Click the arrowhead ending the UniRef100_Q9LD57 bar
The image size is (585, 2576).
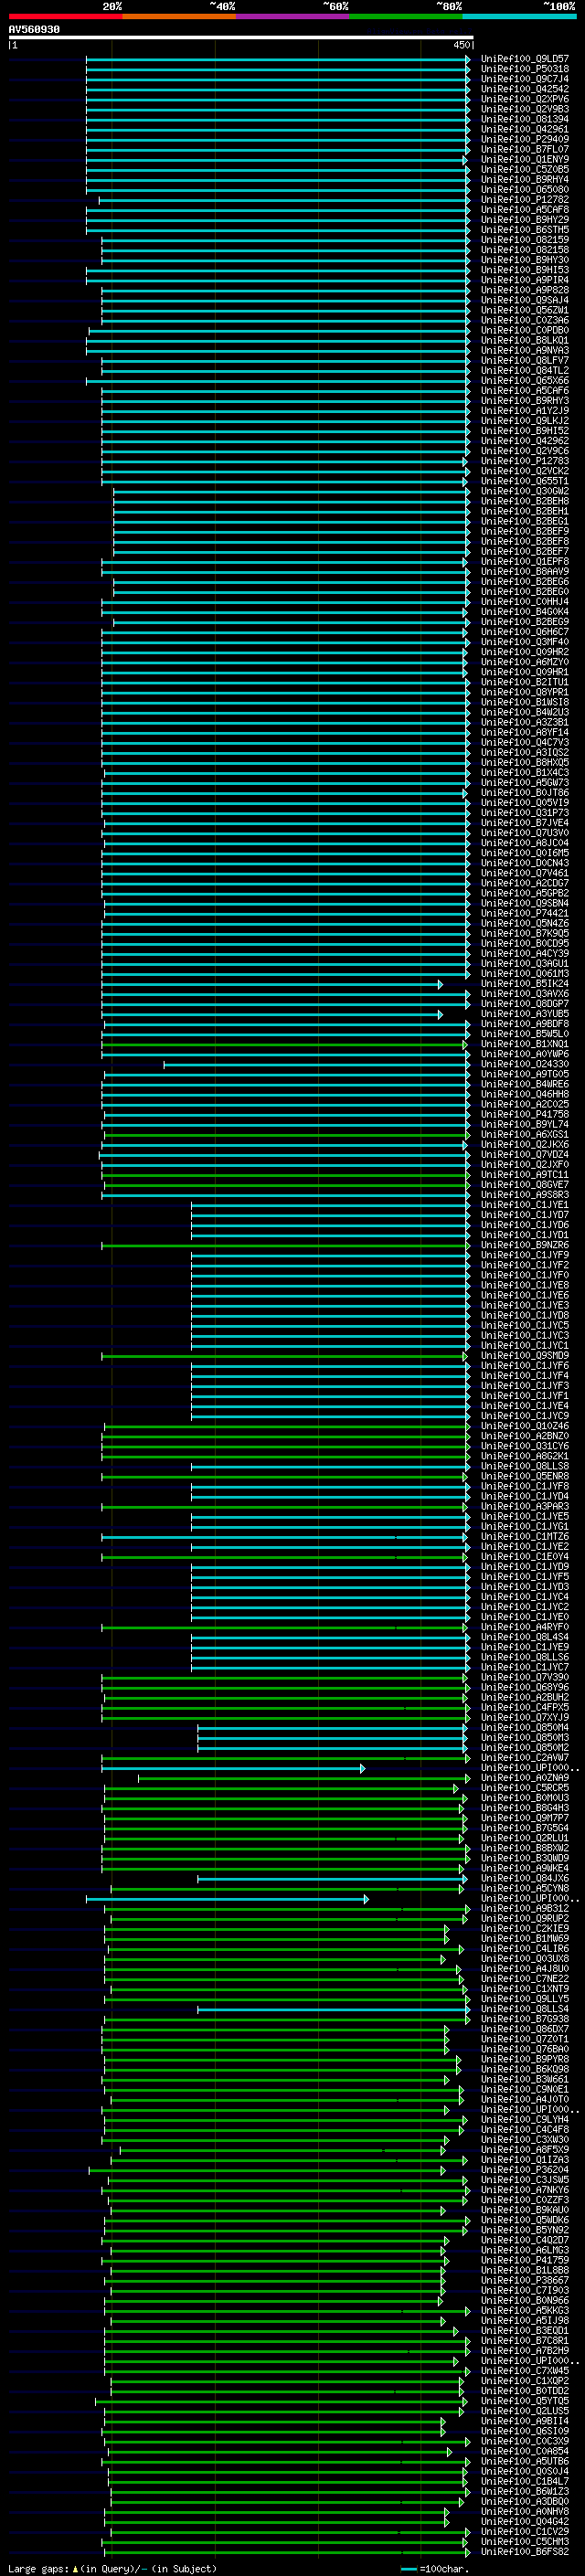(x=467, y=59)
